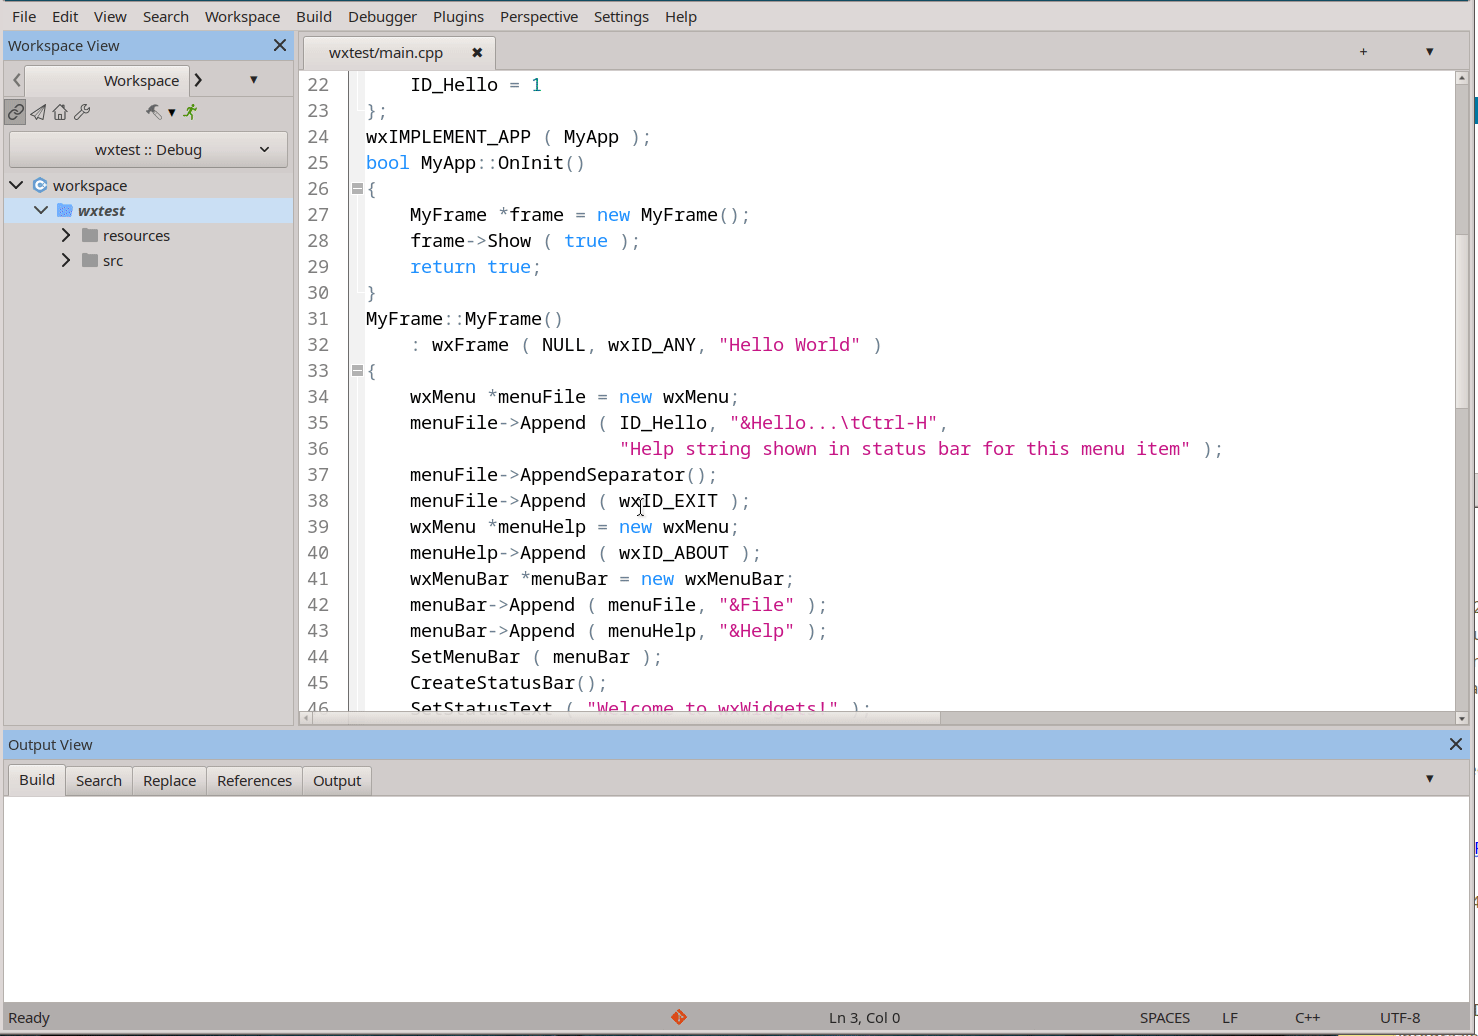Open workspace settings via the wrench icon

(x=82, y=112)
